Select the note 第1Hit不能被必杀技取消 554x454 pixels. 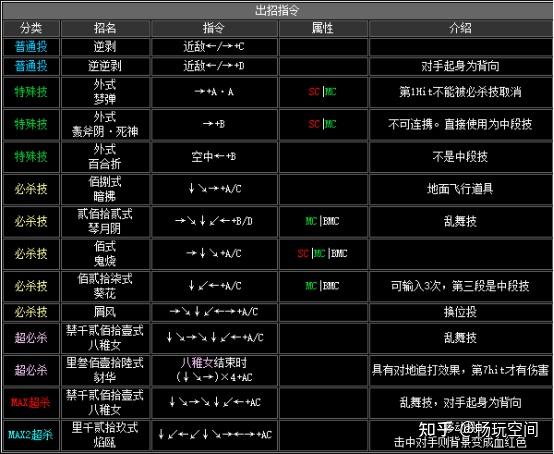click(460, 92)
